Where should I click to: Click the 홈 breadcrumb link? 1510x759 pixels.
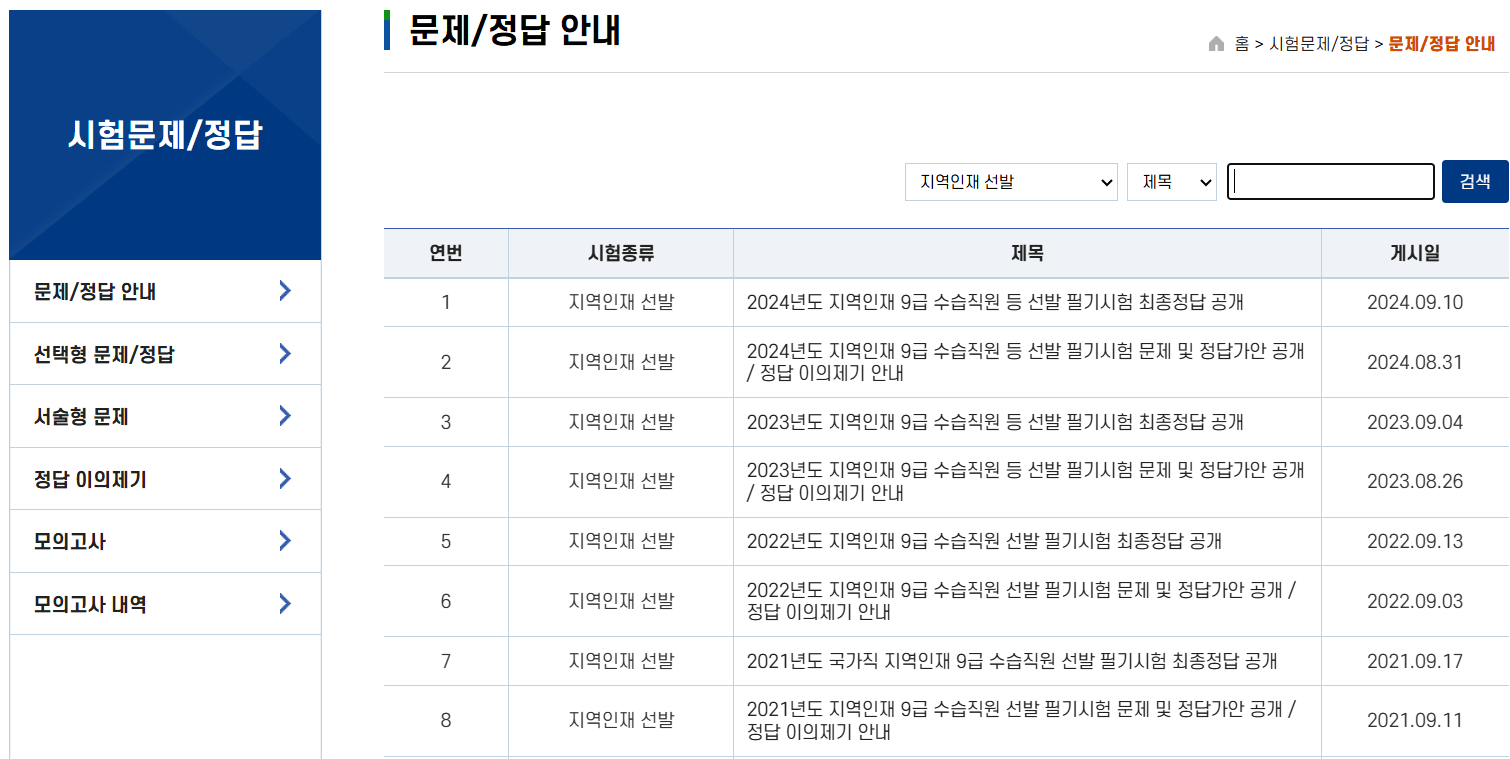coord(1240,44)
